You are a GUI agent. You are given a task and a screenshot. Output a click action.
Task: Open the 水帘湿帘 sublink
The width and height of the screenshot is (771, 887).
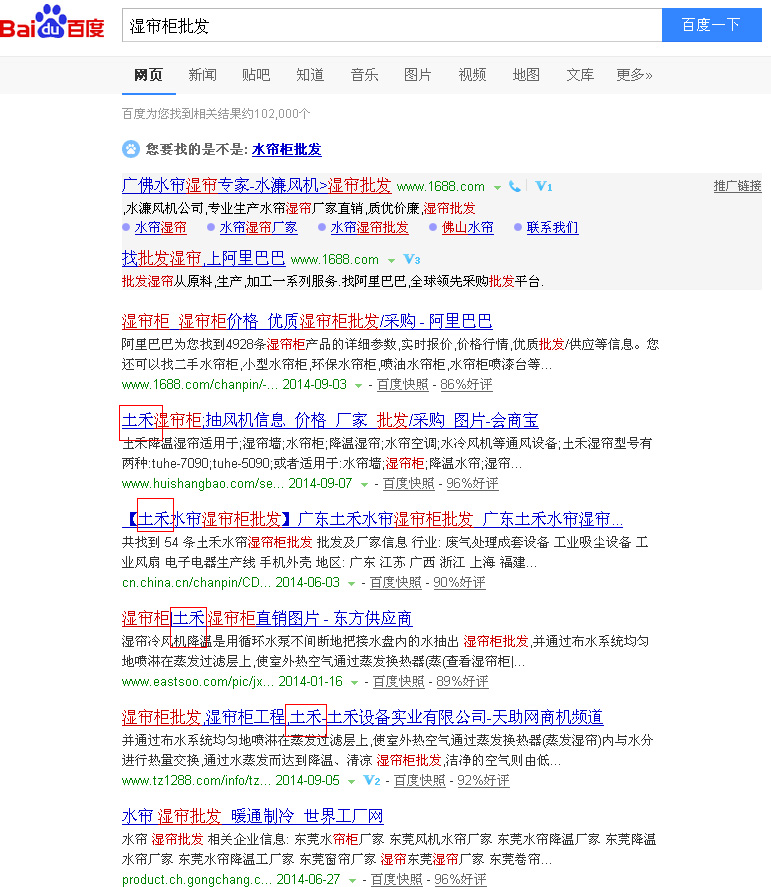click(161, 227)
